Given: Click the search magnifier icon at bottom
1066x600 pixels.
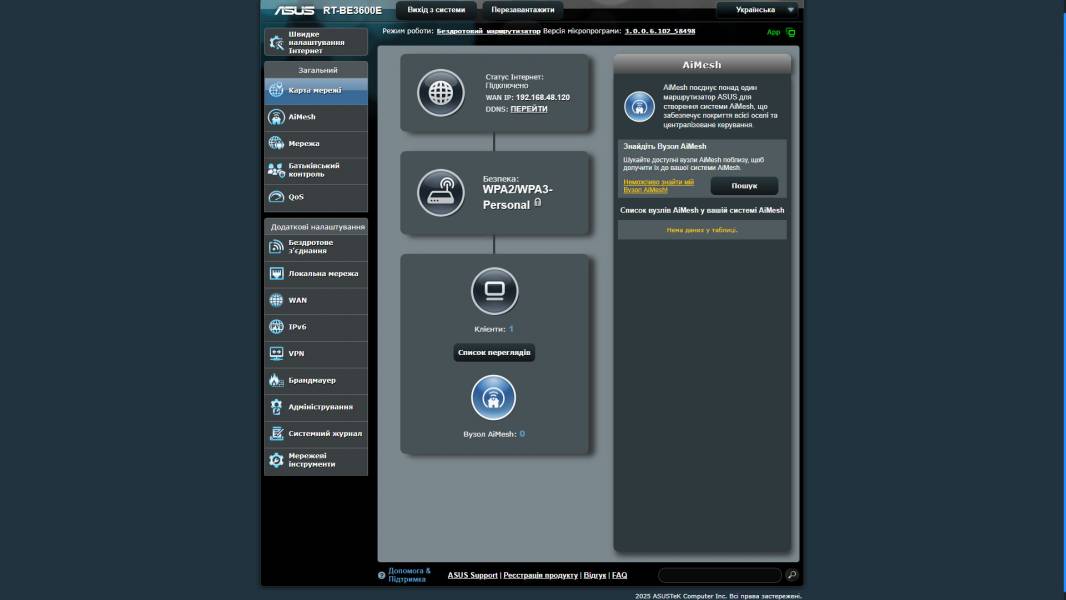Looking at the screenshot, I should (791, 575).
